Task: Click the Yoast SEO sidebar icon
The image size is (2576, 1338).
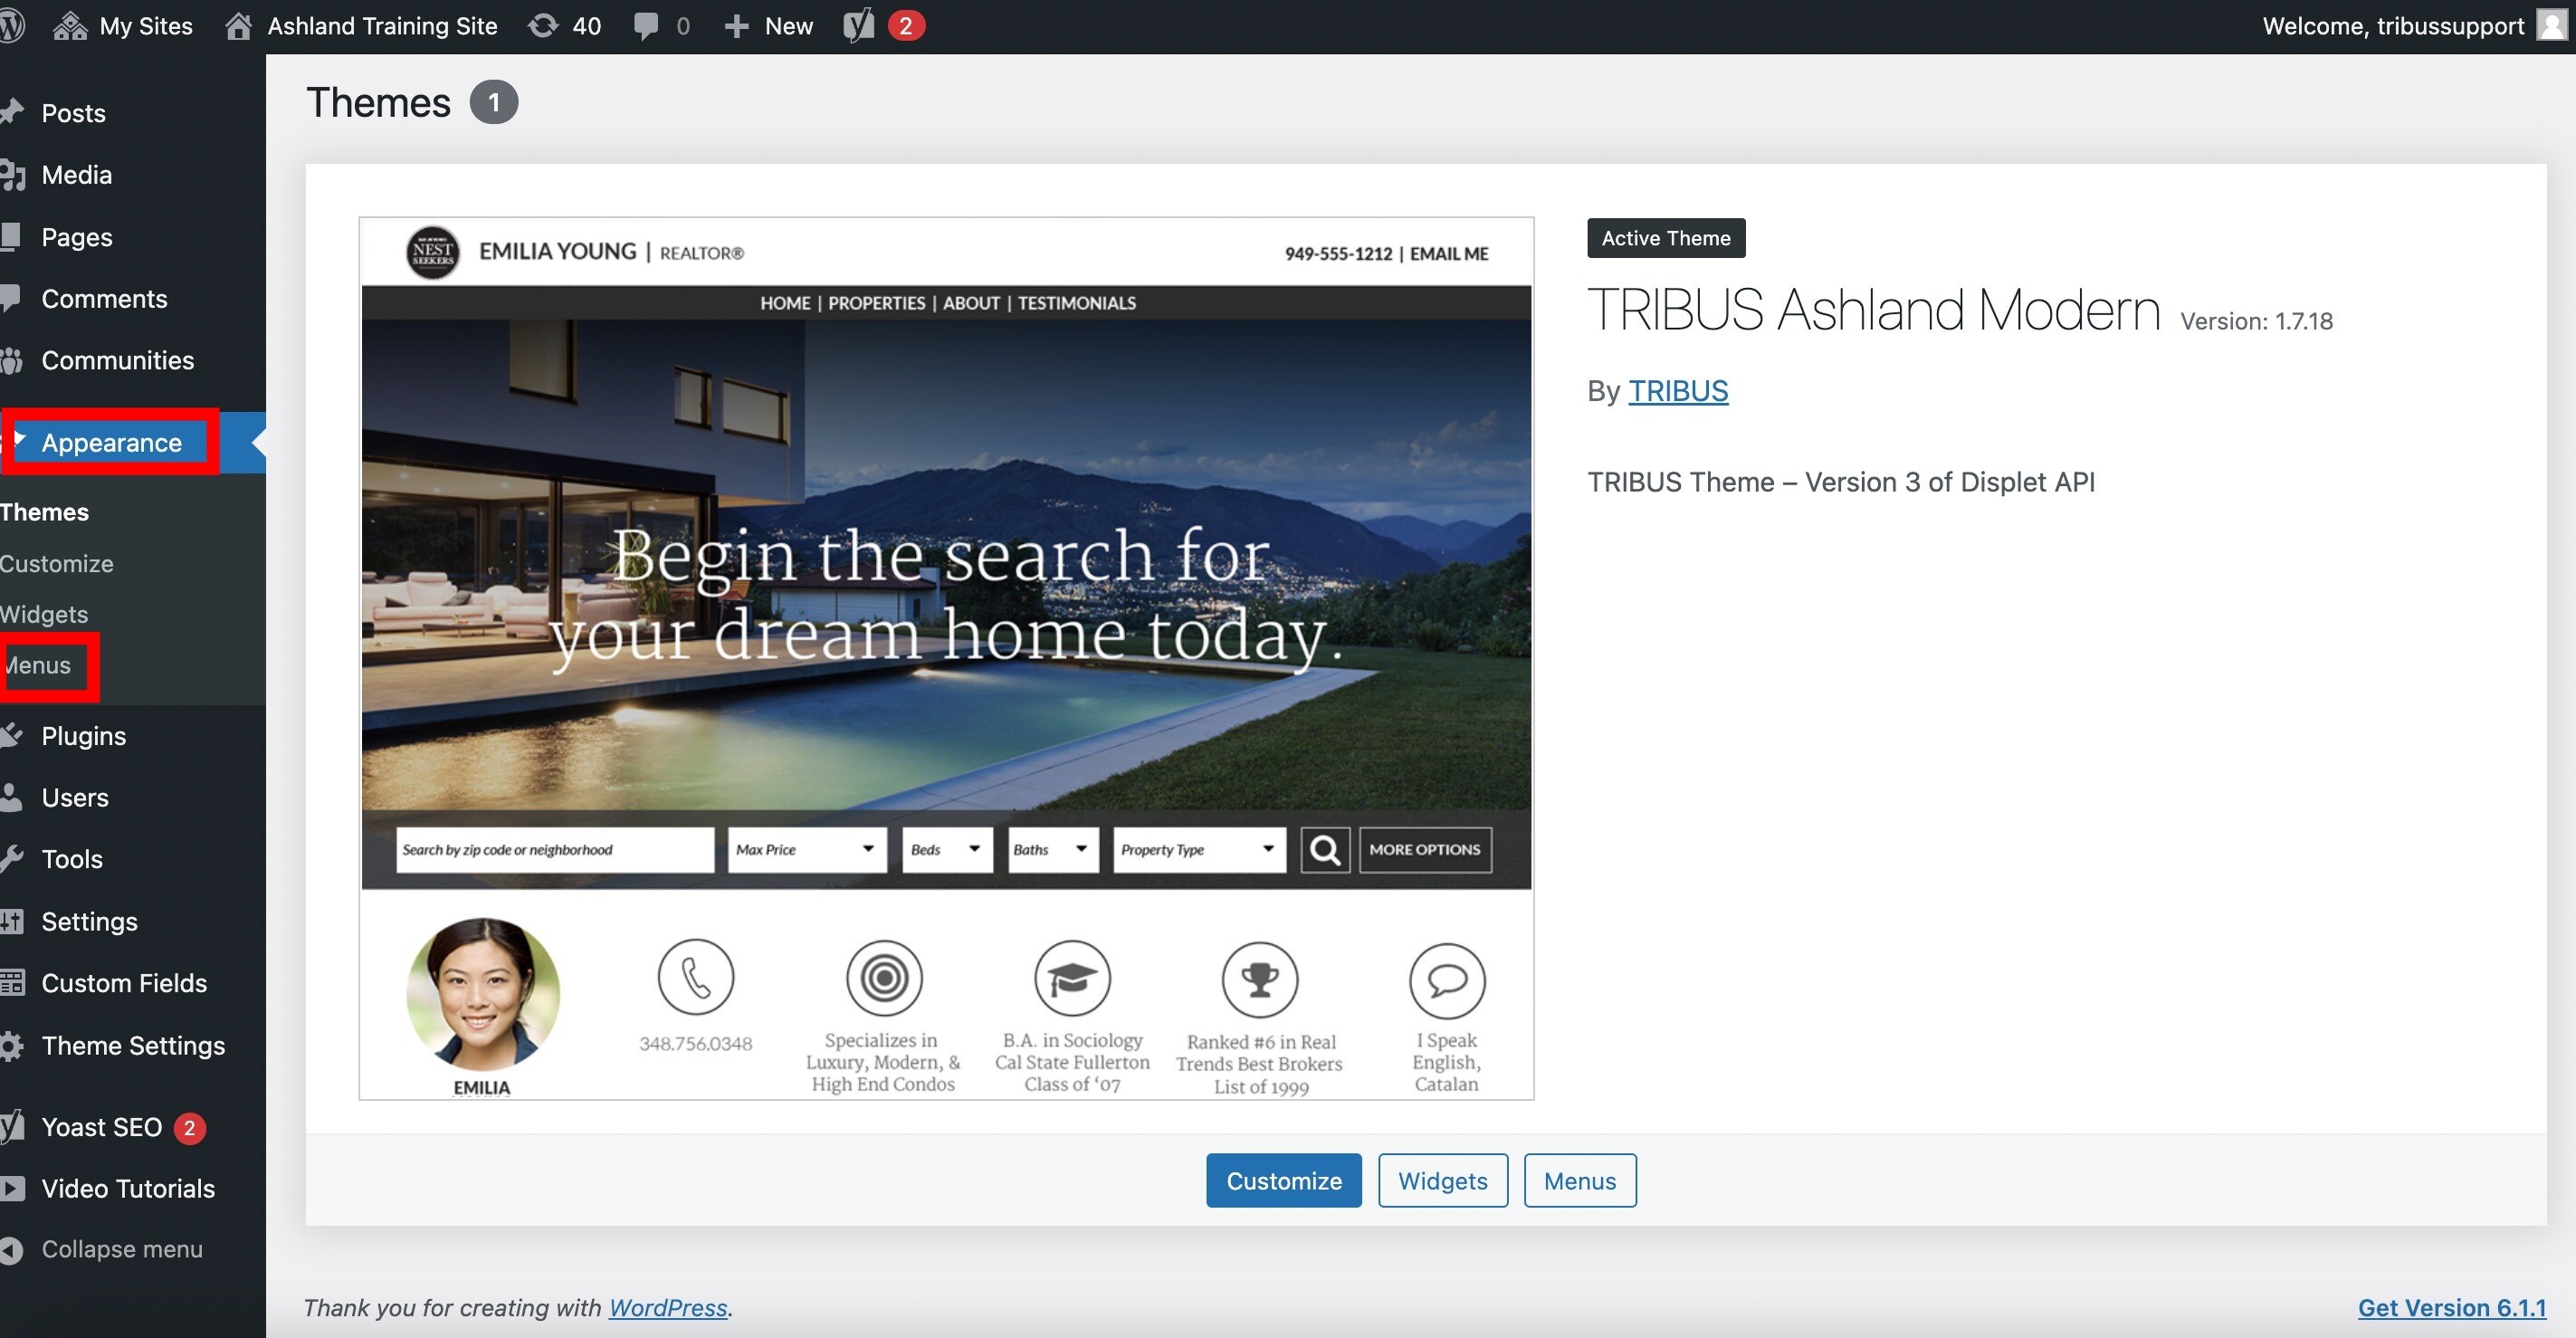Action: point(12,1127)
